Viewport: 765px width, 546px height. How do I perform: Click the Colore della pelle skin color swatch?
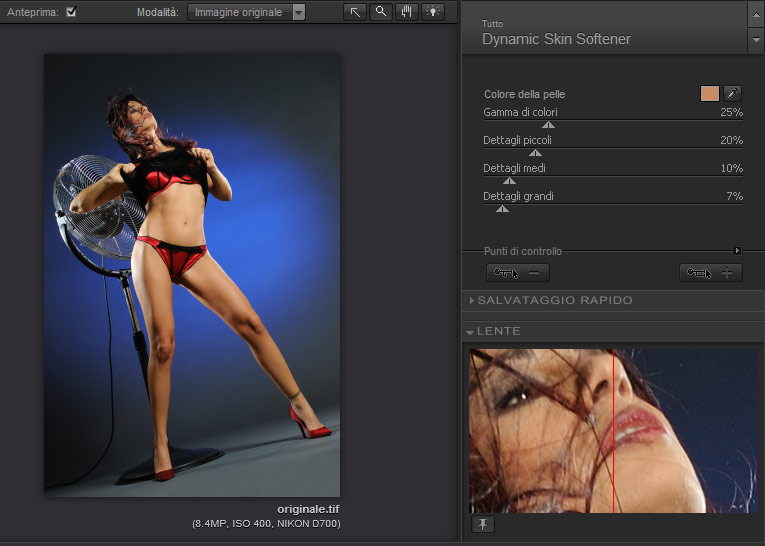pos(709,93)
